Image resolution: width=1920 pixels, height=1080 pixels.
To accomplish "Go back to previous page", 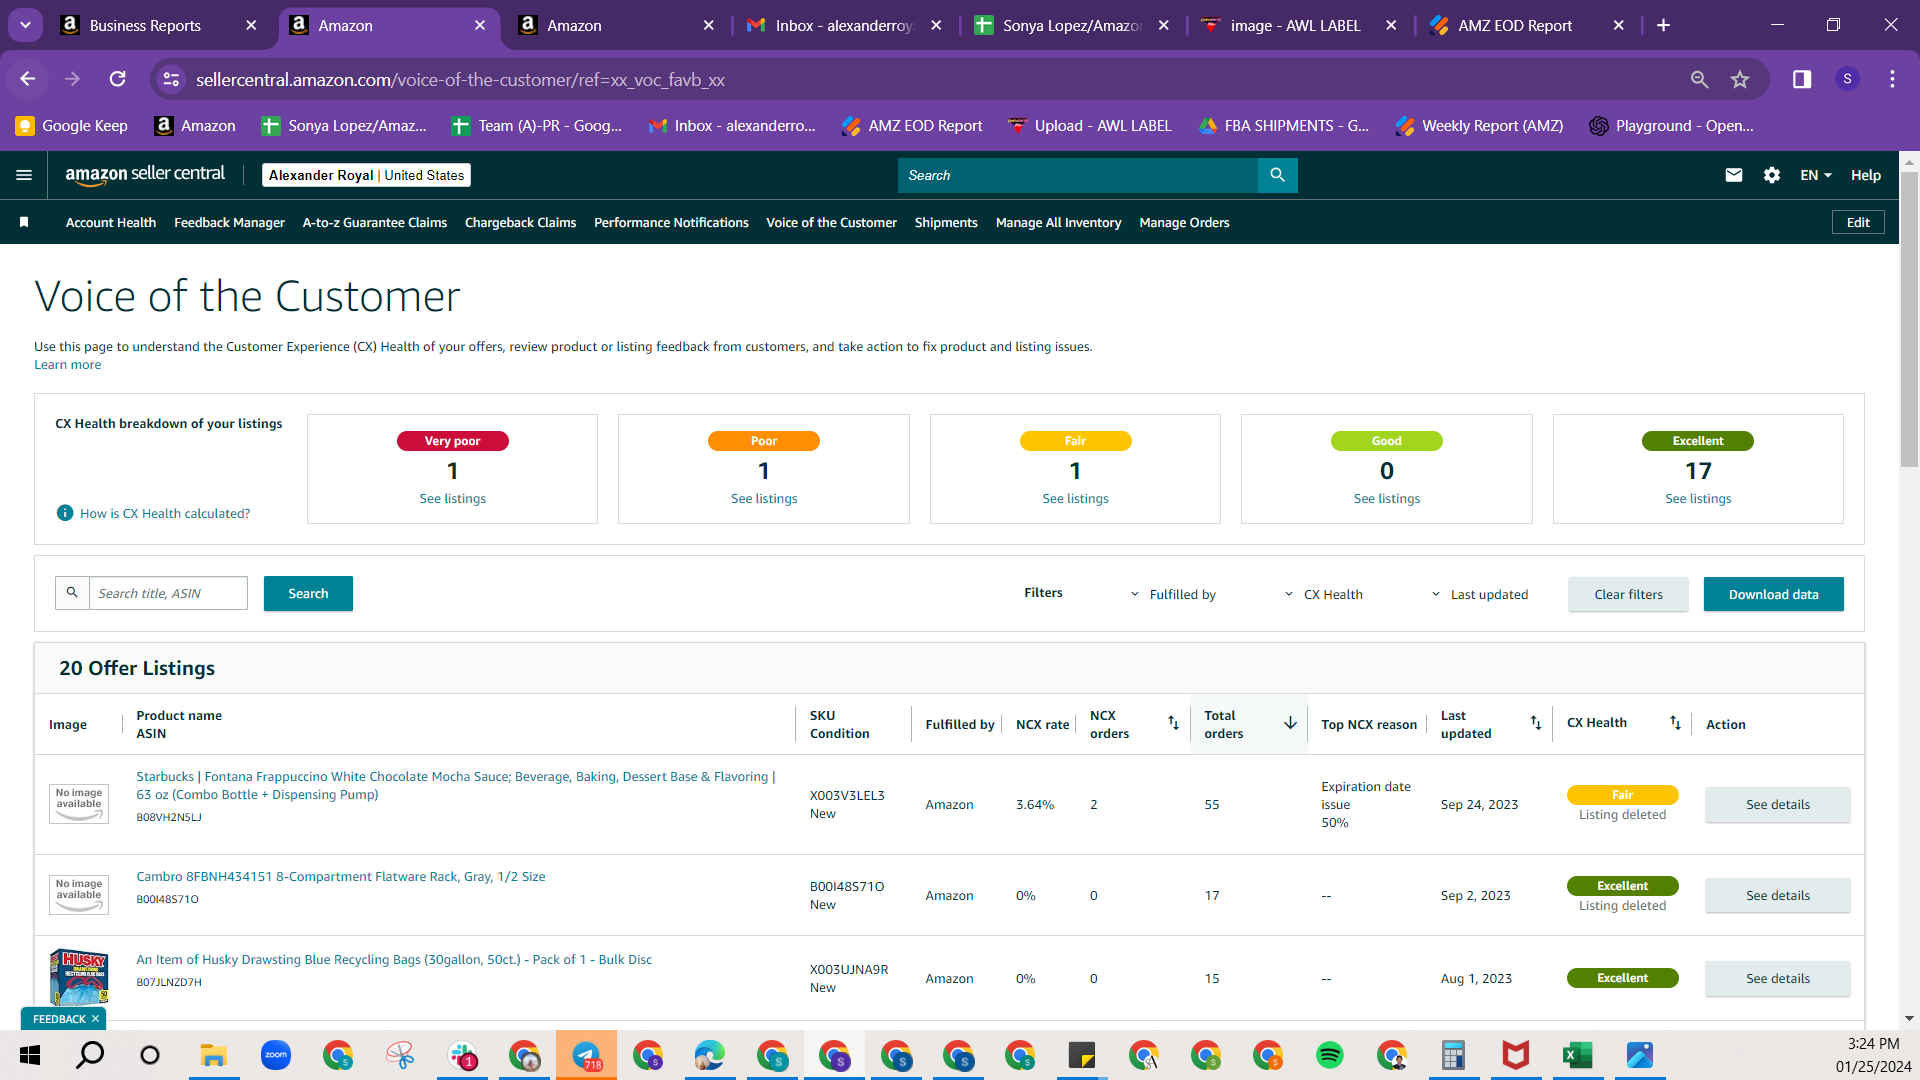I will coord(28,79).
